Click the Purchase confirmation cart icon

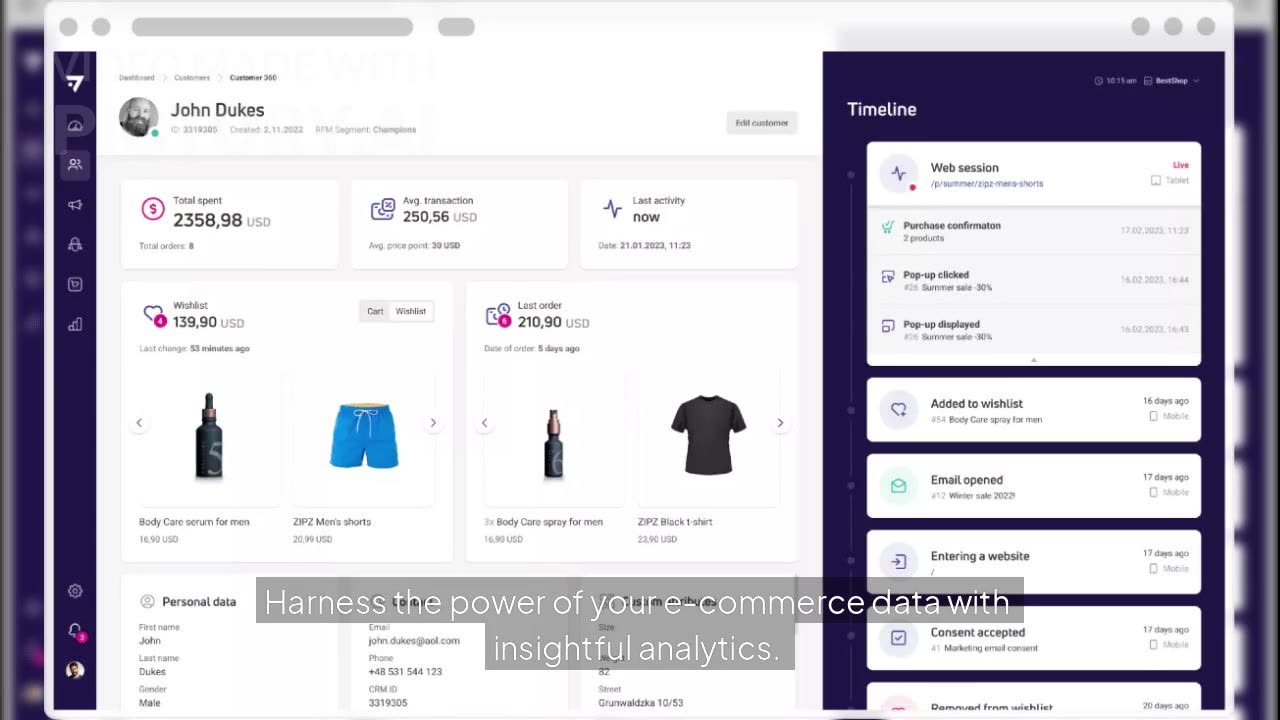pos(887,228)
